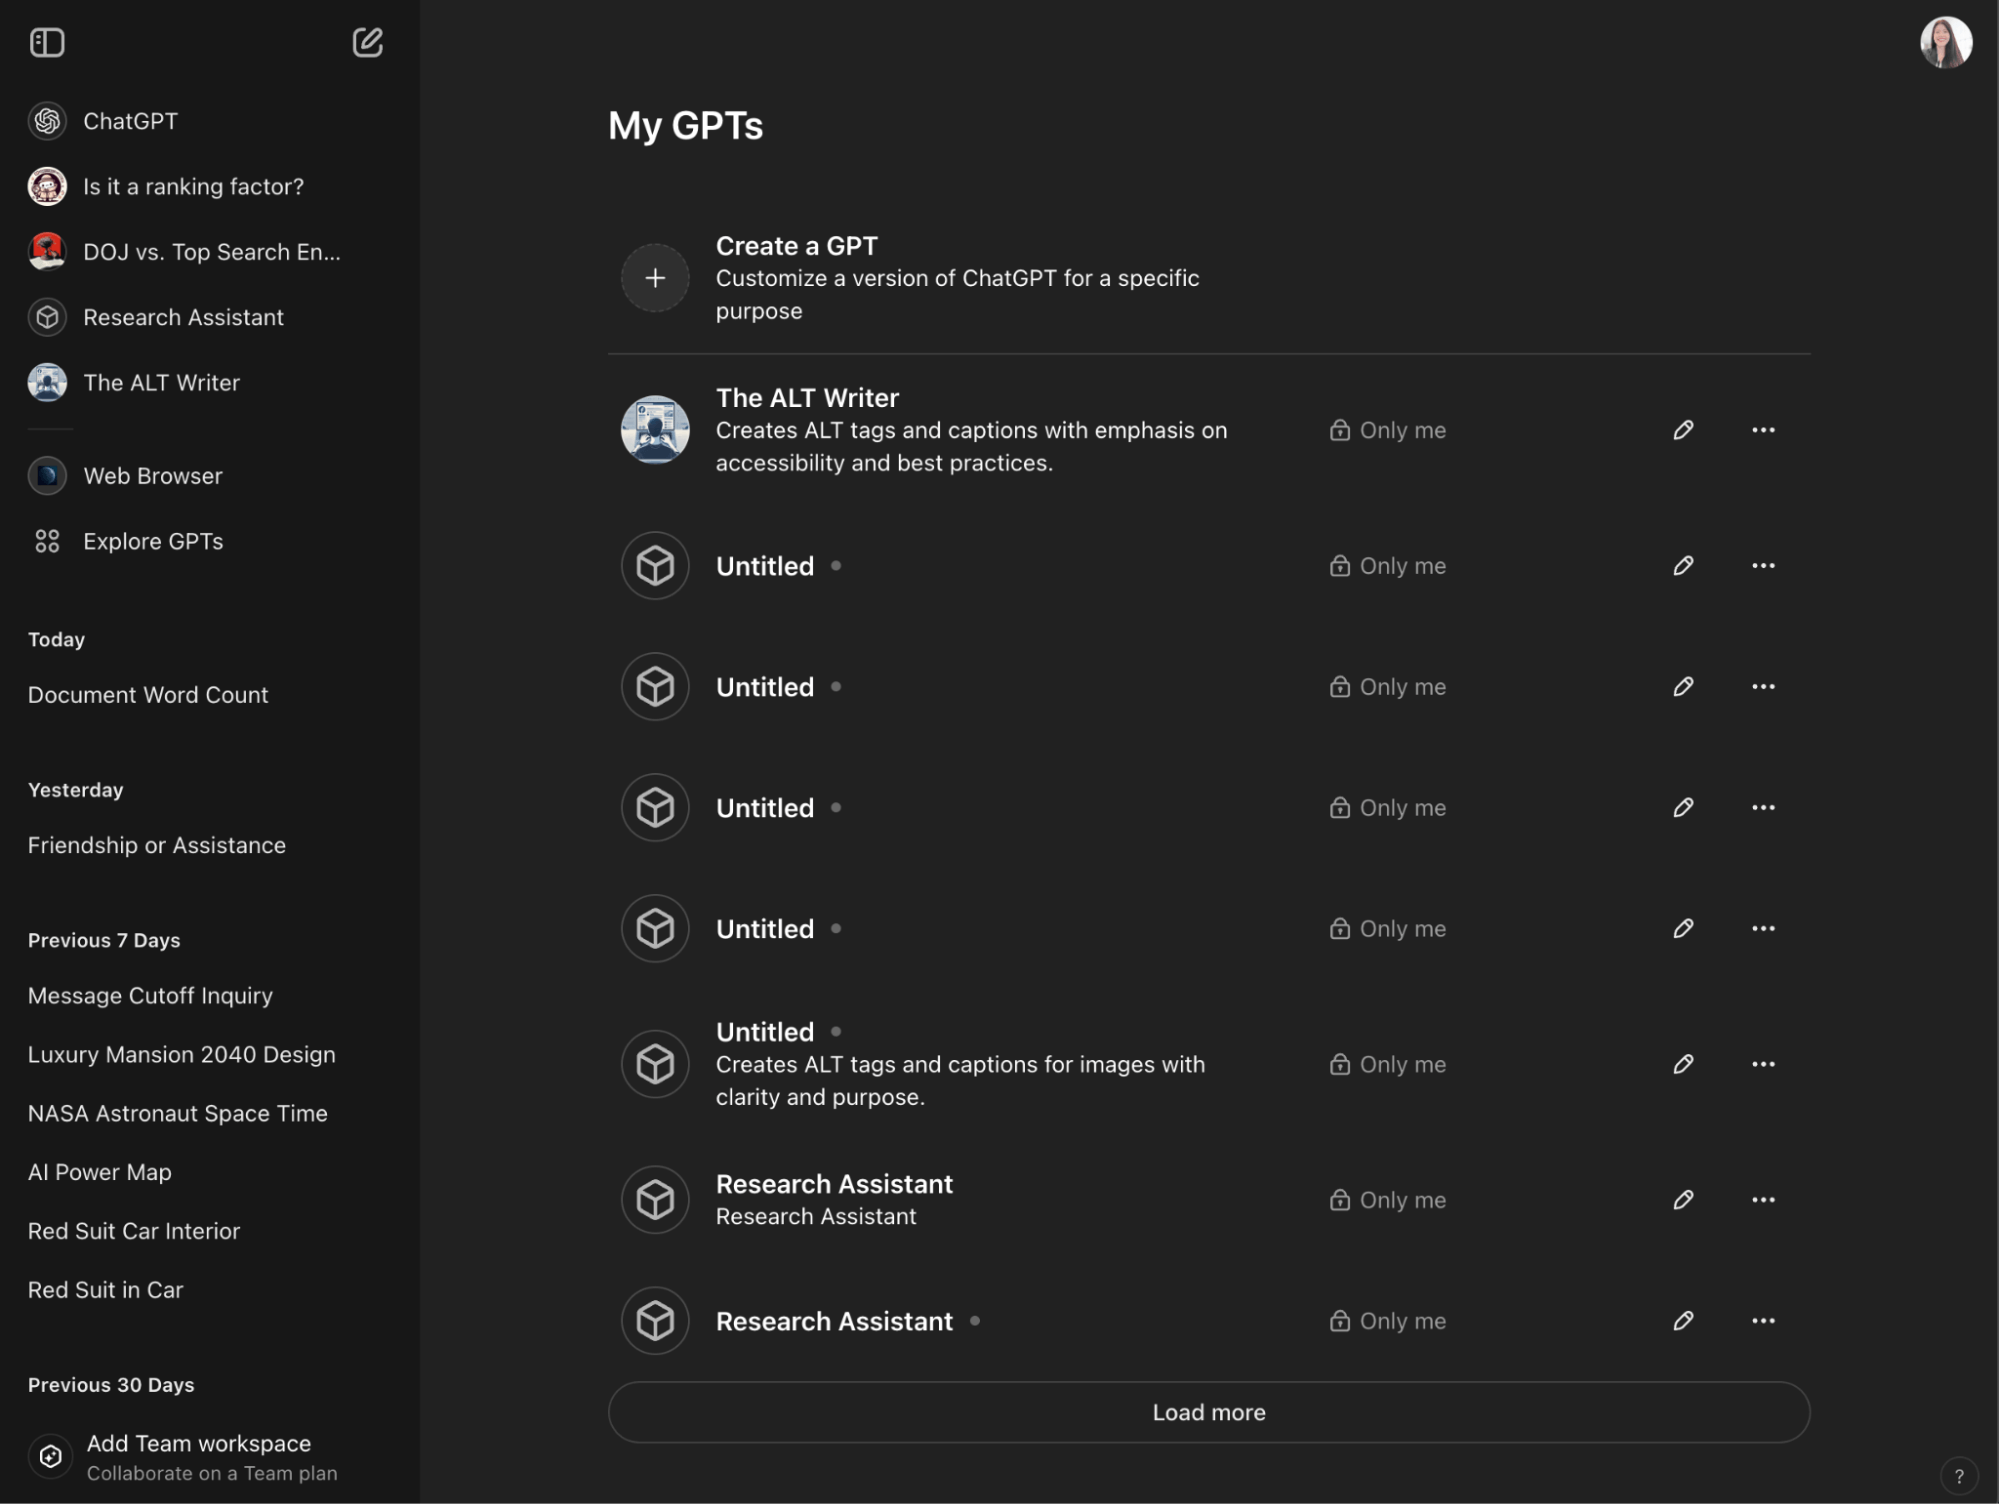Collapse the sidebar with the panel icon
Viewport: 1999px width, 1505px height.
[x=47, y=42]
